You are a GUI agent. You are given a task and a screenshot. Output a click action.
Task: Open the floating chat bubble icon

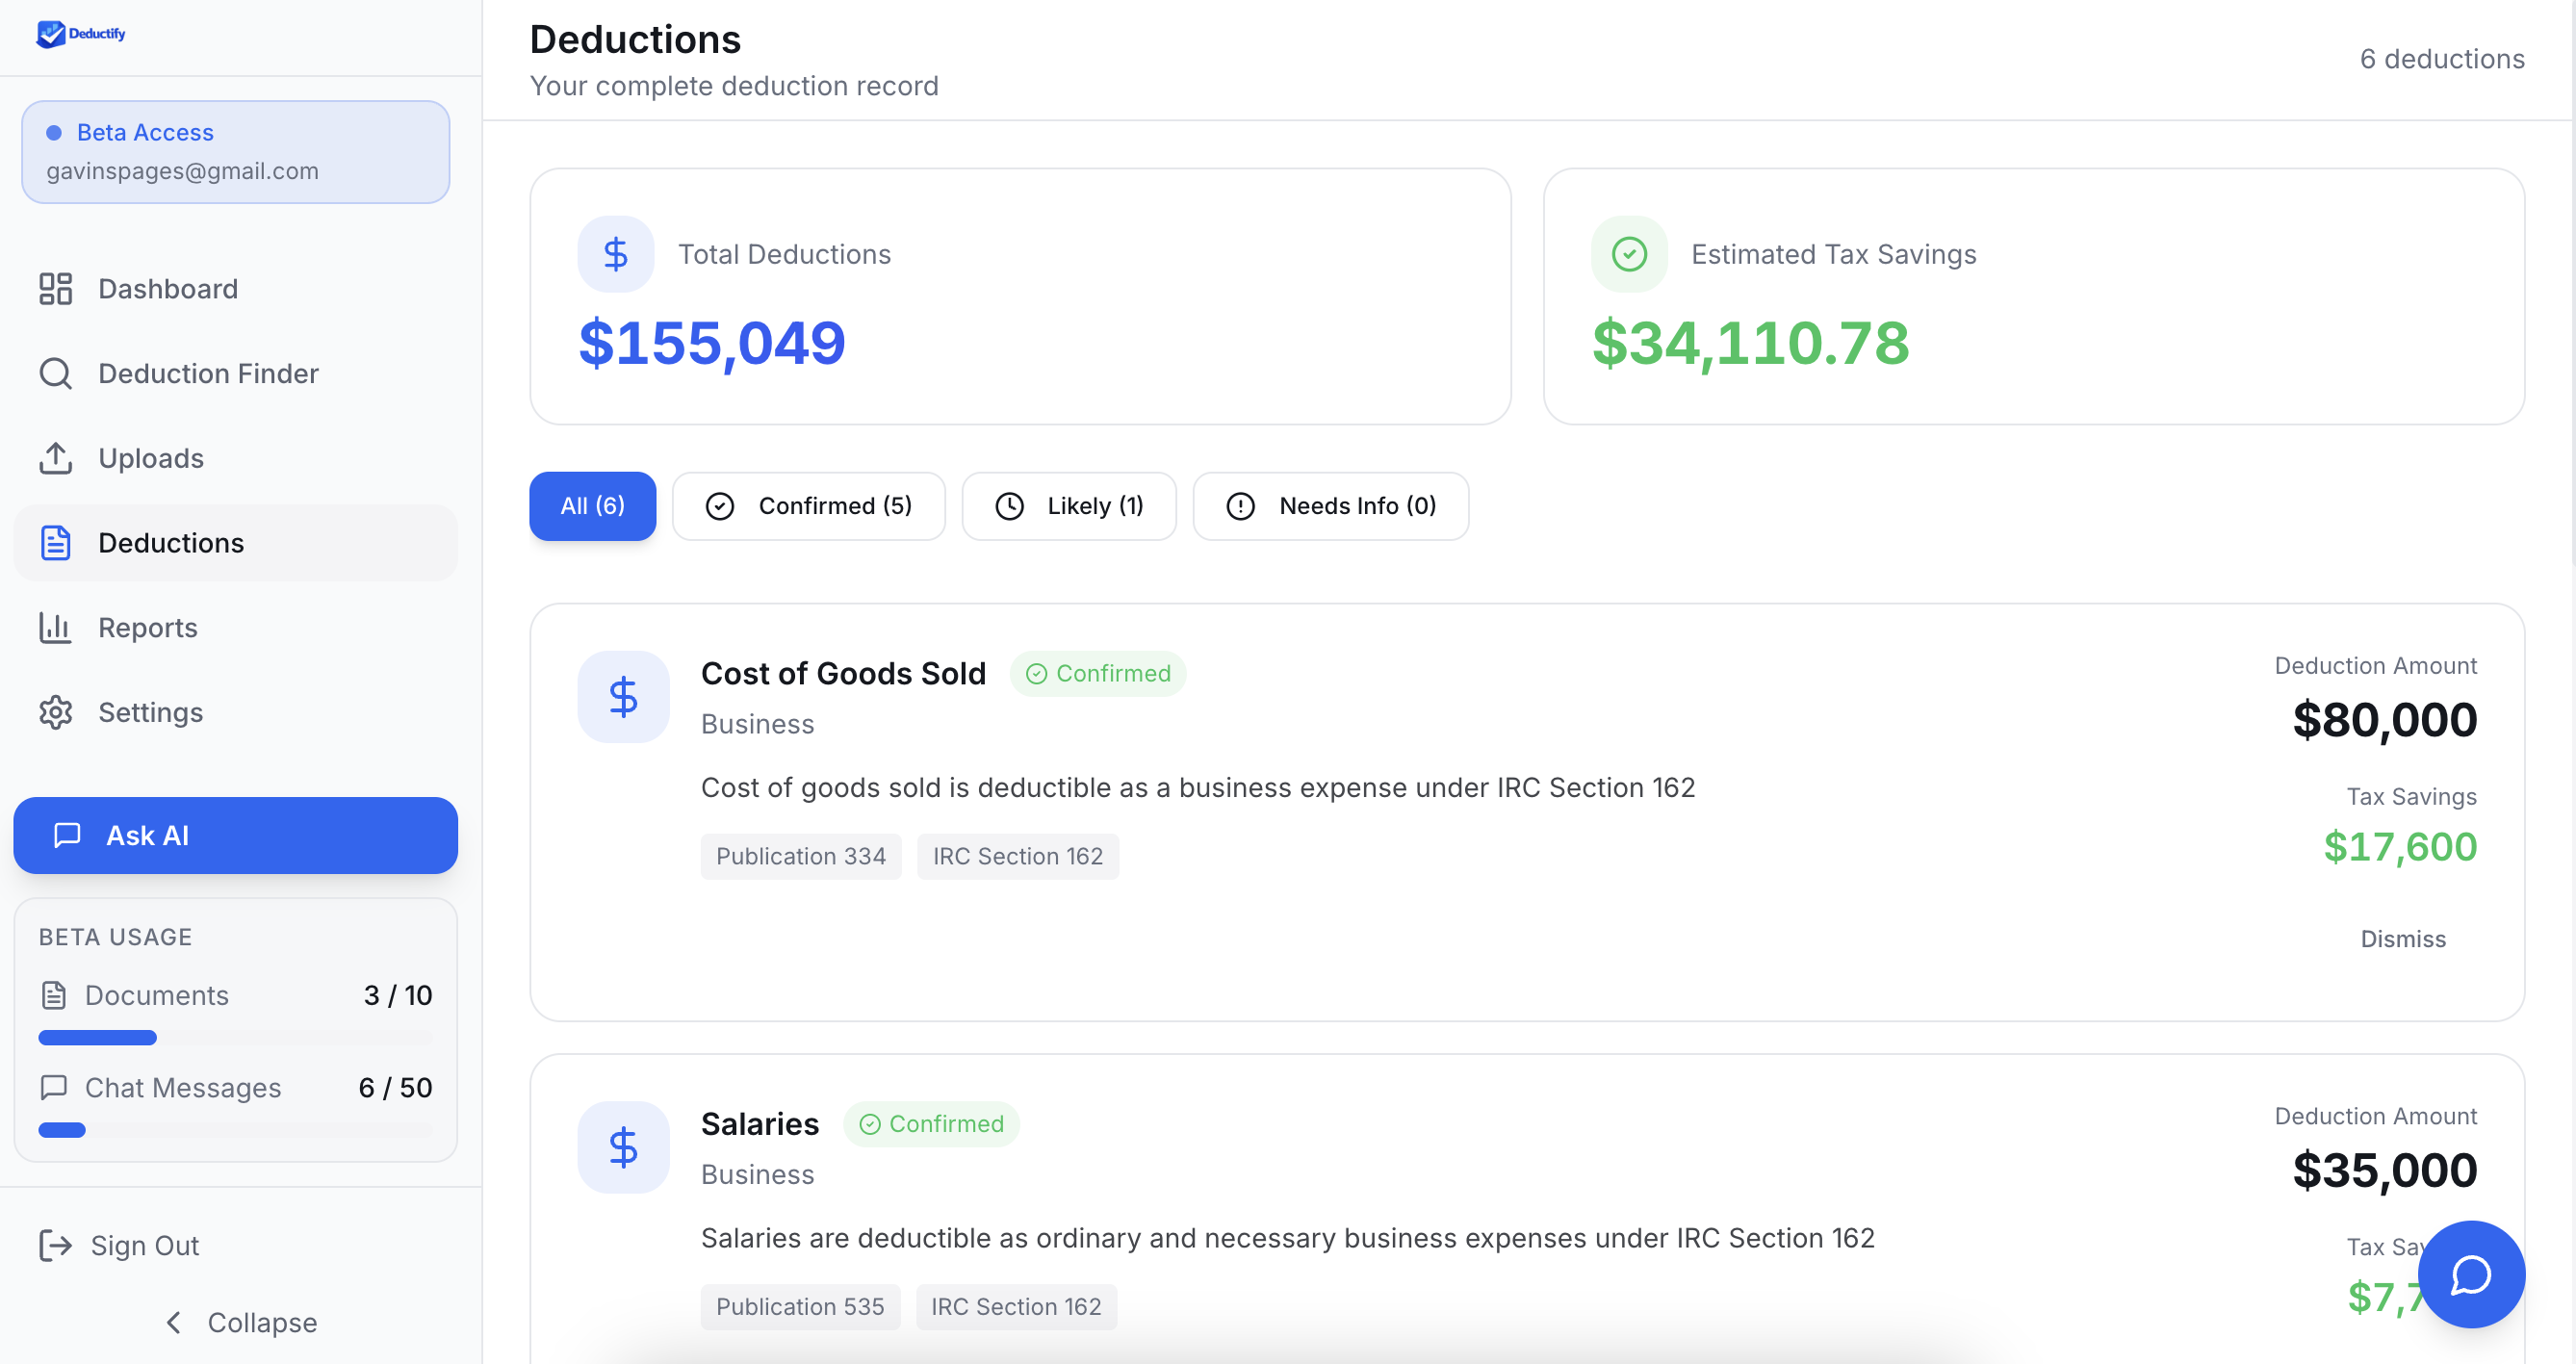click(x=2470, y=1274)
